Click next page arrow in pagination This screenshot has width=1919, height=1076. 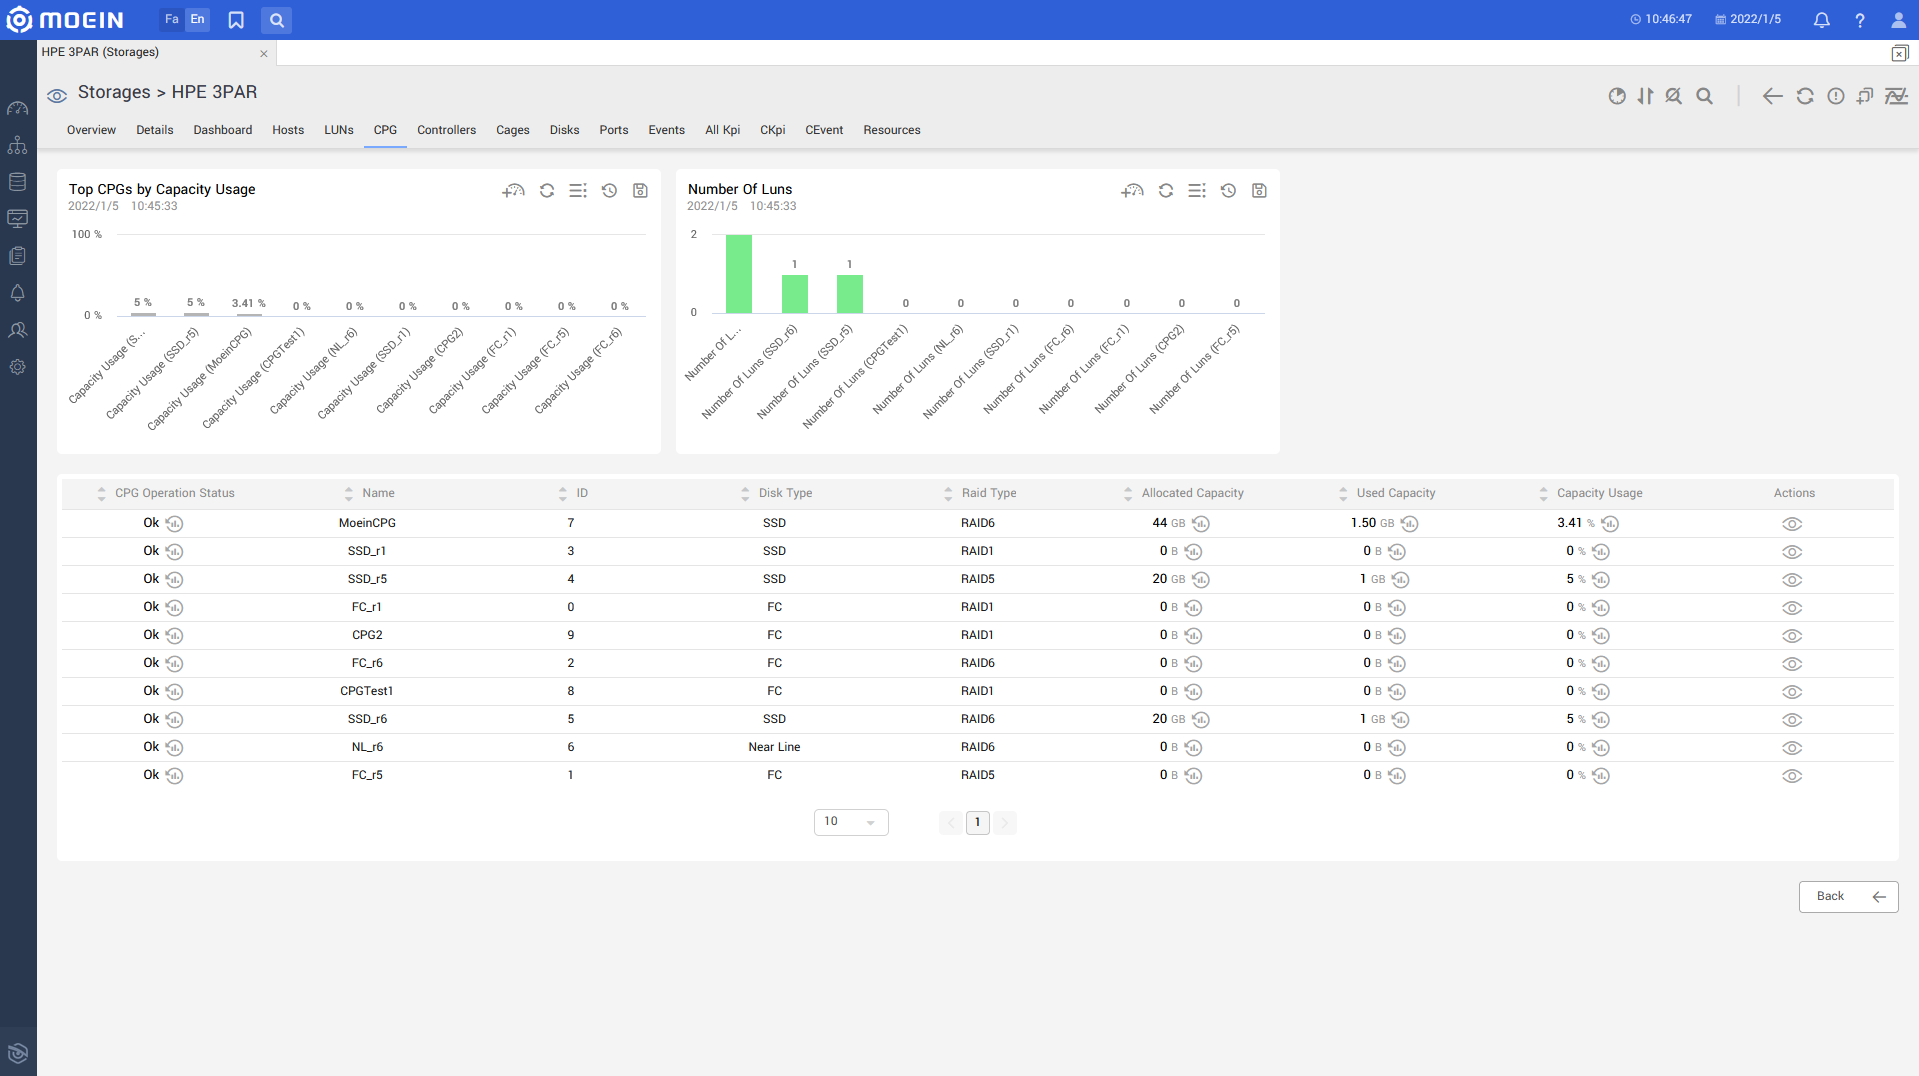[x=1005, y=822]
